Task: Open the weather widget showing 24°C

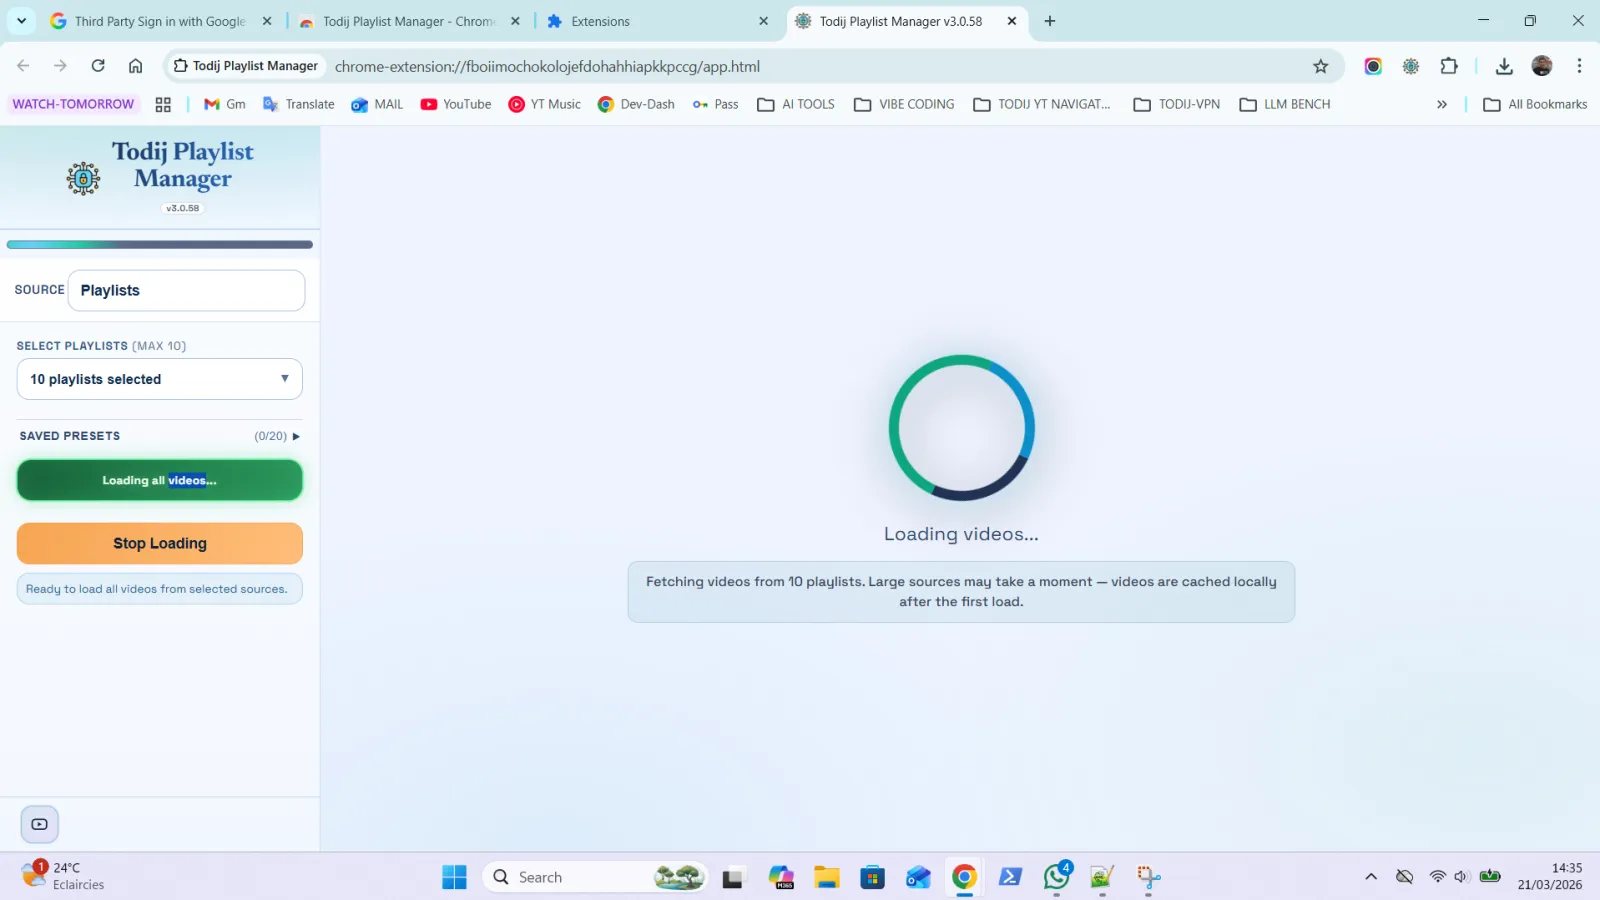Action: tap(64, 876)
